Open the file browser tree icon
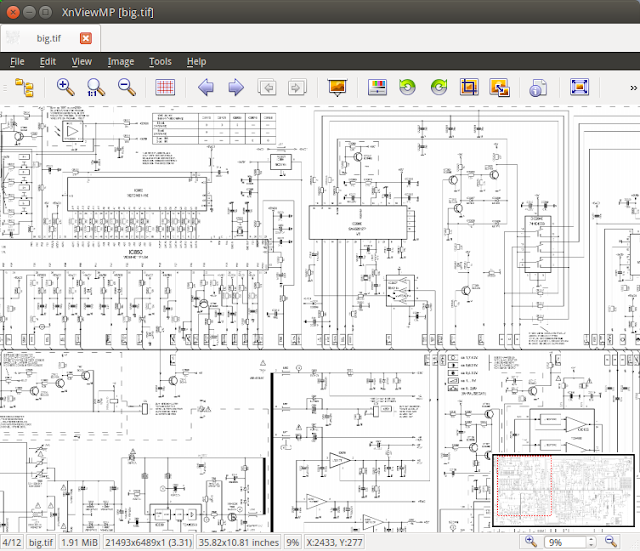 point(24,87)
